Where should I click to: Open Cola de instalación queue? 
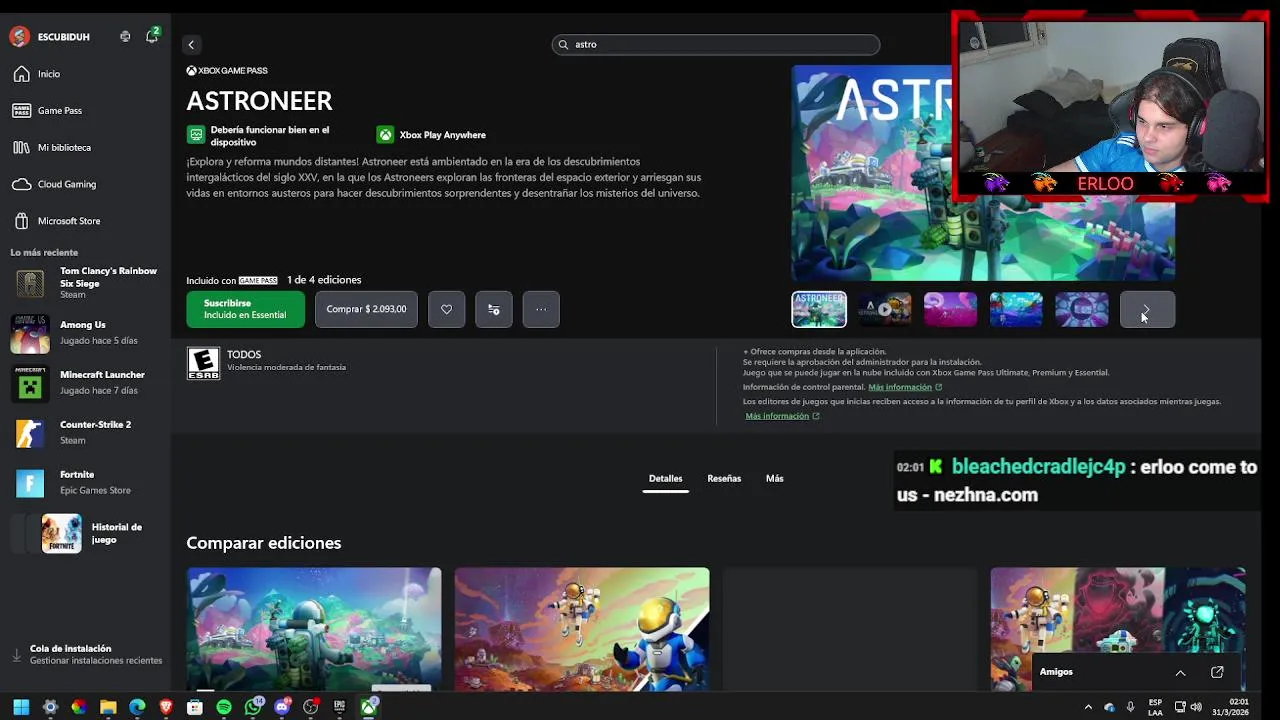point(85,654)
